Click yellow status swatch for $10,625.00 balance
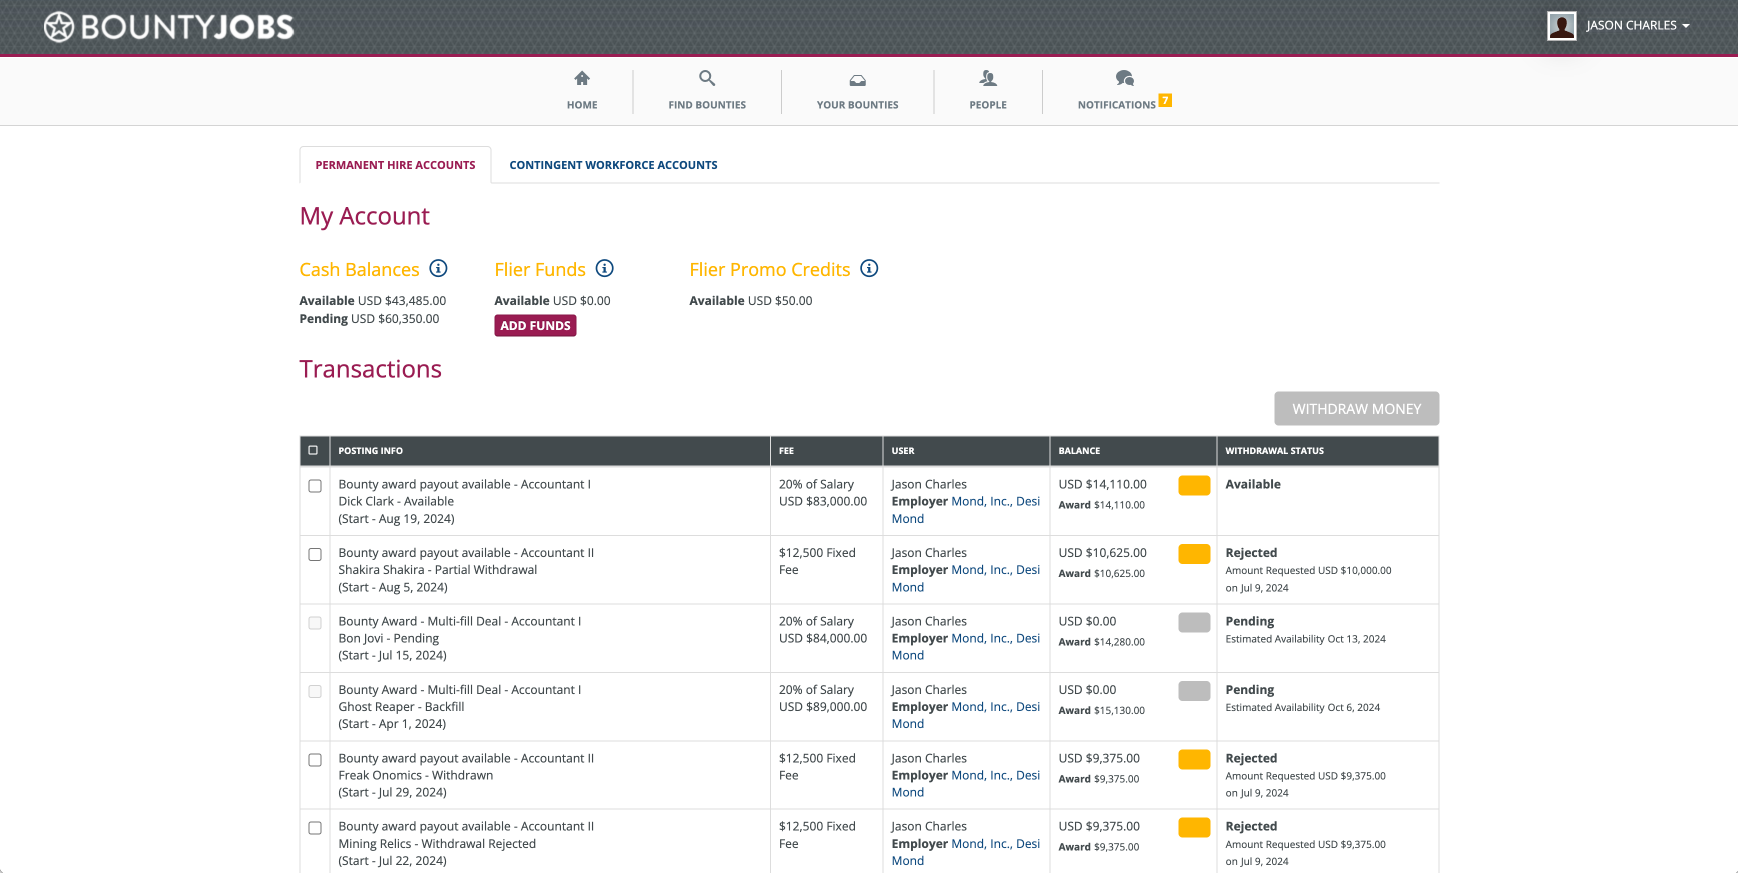 coord(1194,554)
